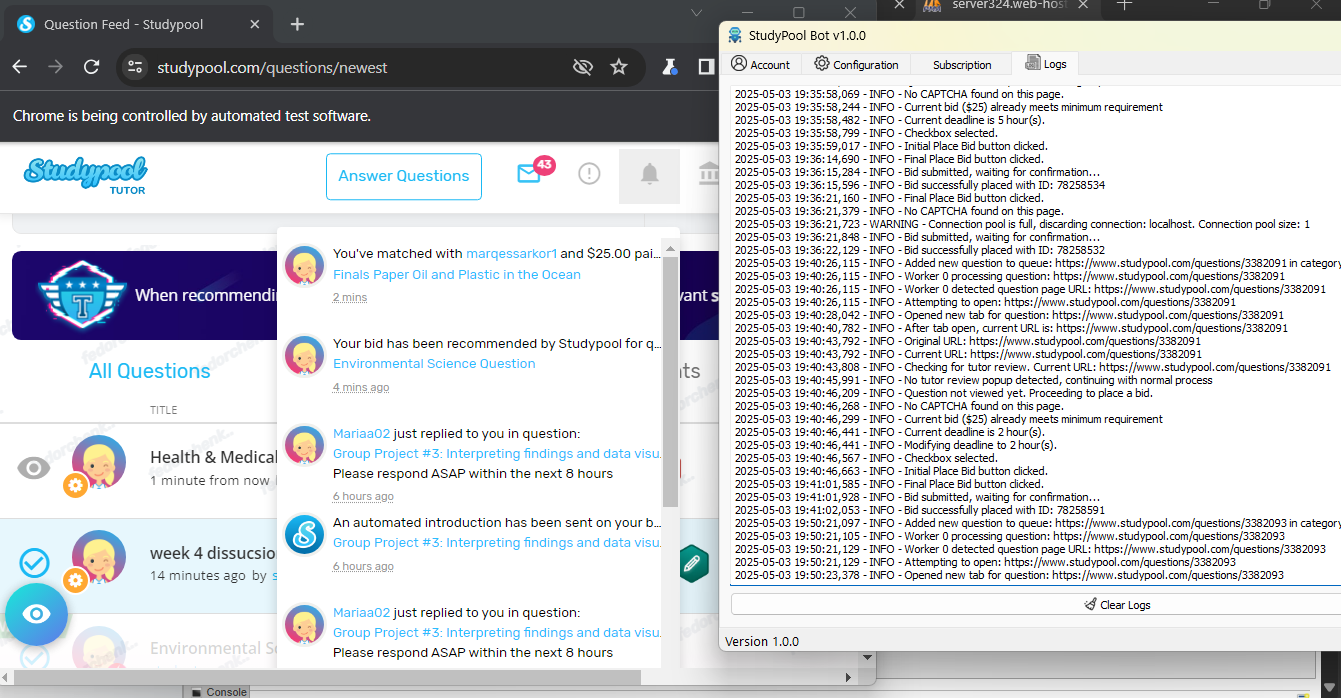Screen dimensions: 1341x698
Task: Click log line 'Bid successfully placed with ID: 78258591'
Action: click(x=920, y=510)
